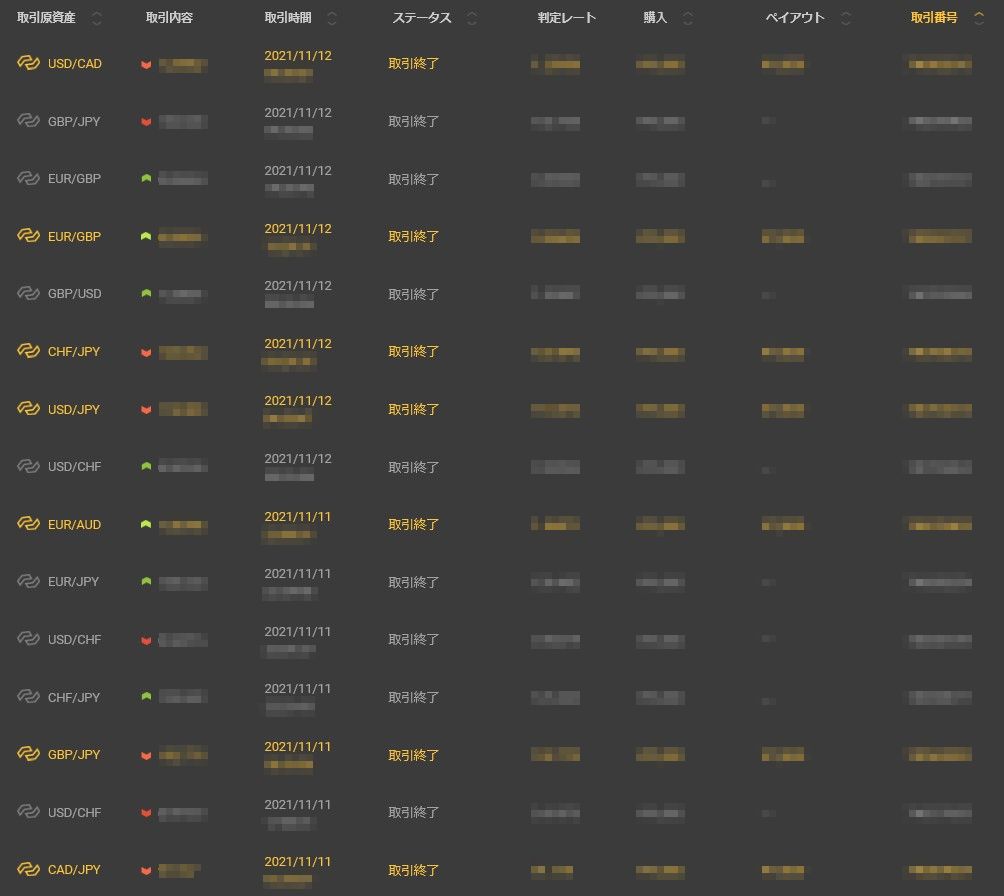Screen dimensions: 1004x896
Task: Sort by 取引原資産 using its sort arrows
Action: [96, 18]
